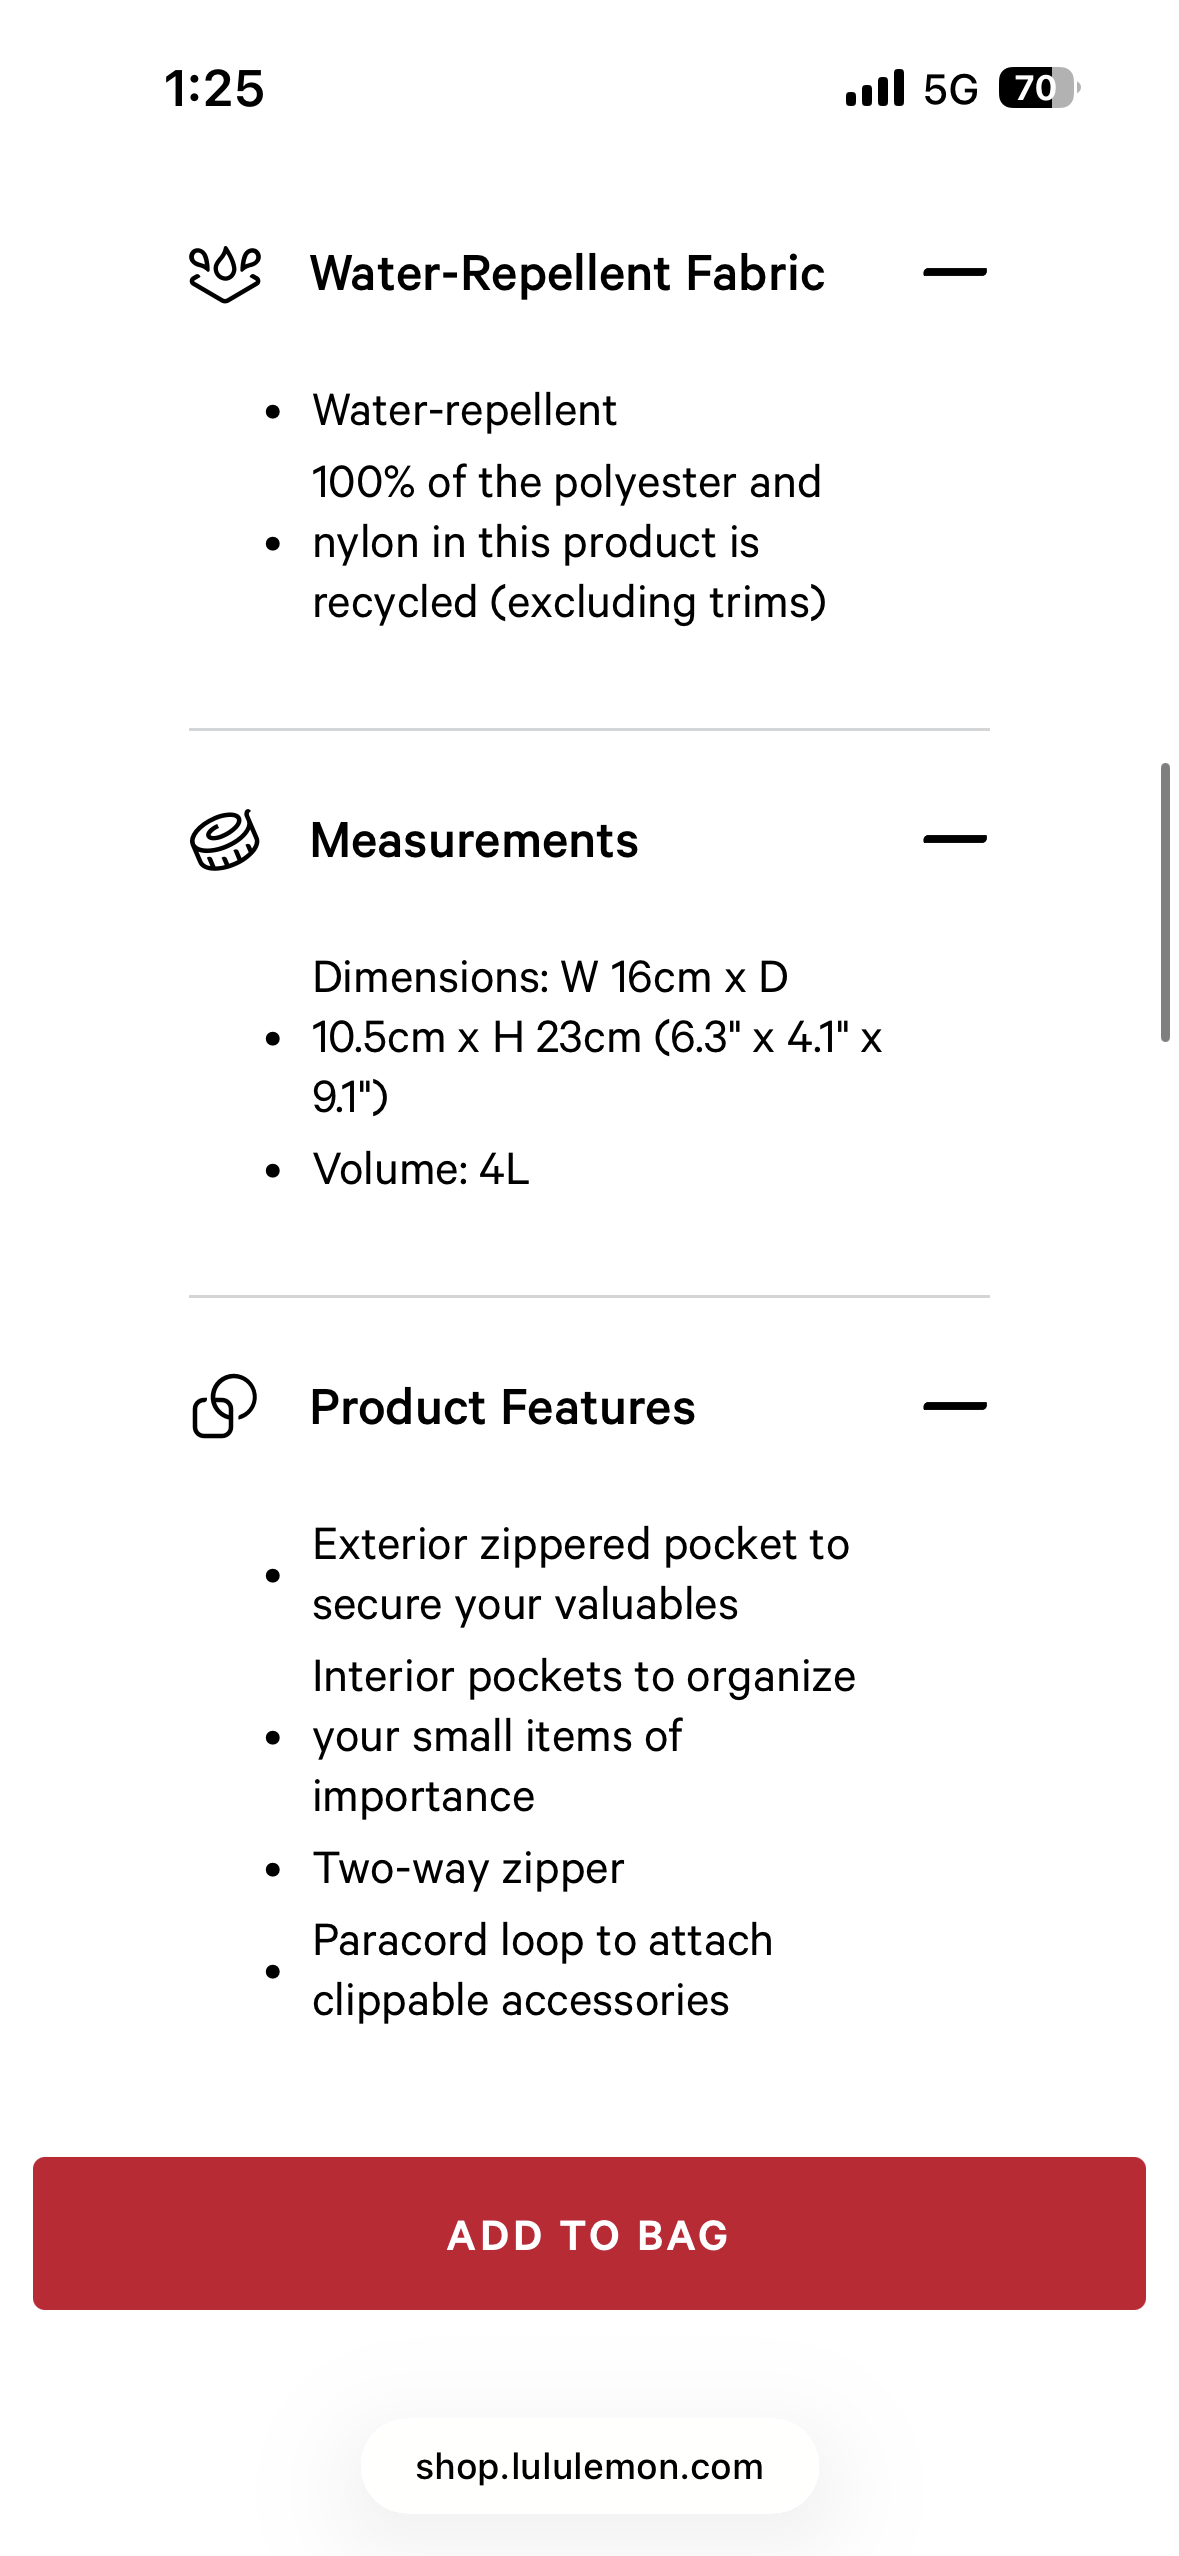Tap the 1:25 clock in status bar
The height and width of the screenshot is (2556, 1179).
(214, 88)
